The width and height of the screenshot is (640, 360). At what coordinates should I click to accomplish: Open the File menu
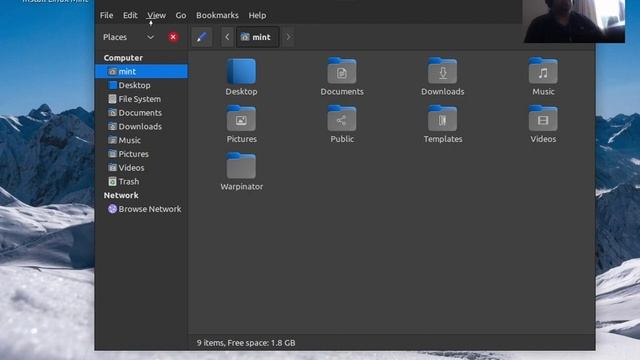point(107,15)
